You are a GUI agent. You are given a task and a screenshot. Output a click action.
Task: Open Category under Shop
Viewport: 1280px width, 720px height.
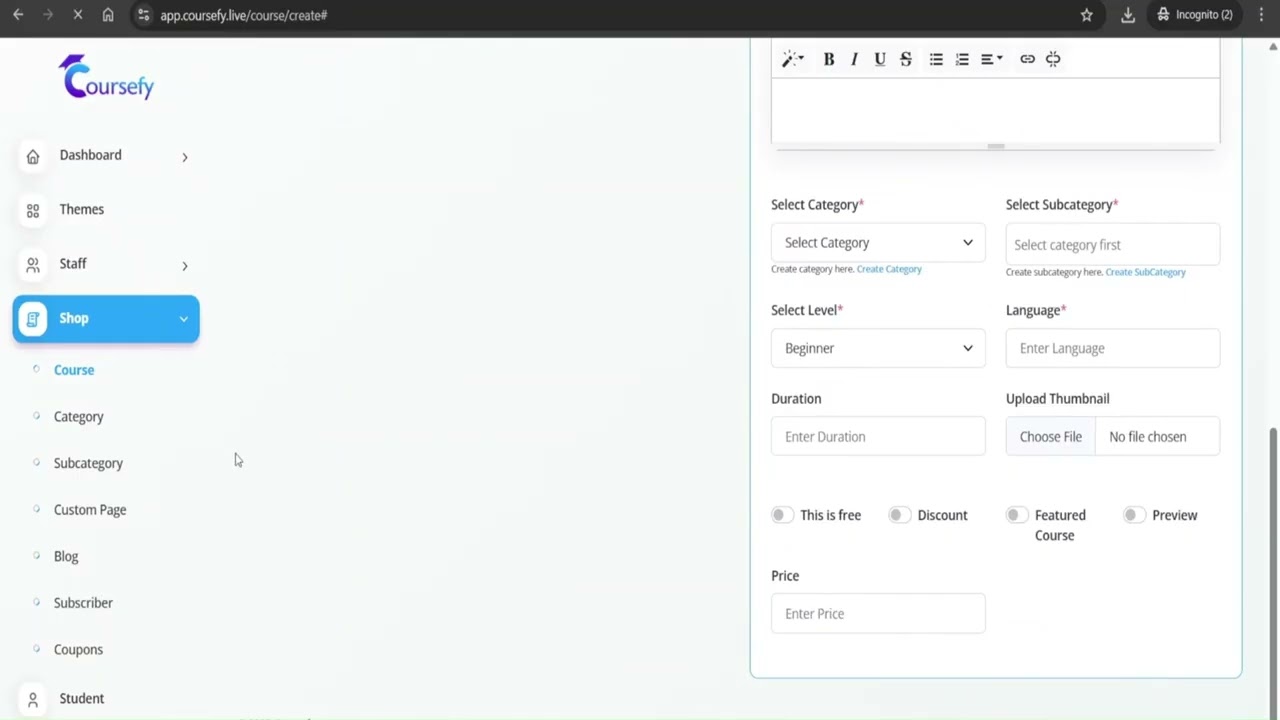point(78,417)
